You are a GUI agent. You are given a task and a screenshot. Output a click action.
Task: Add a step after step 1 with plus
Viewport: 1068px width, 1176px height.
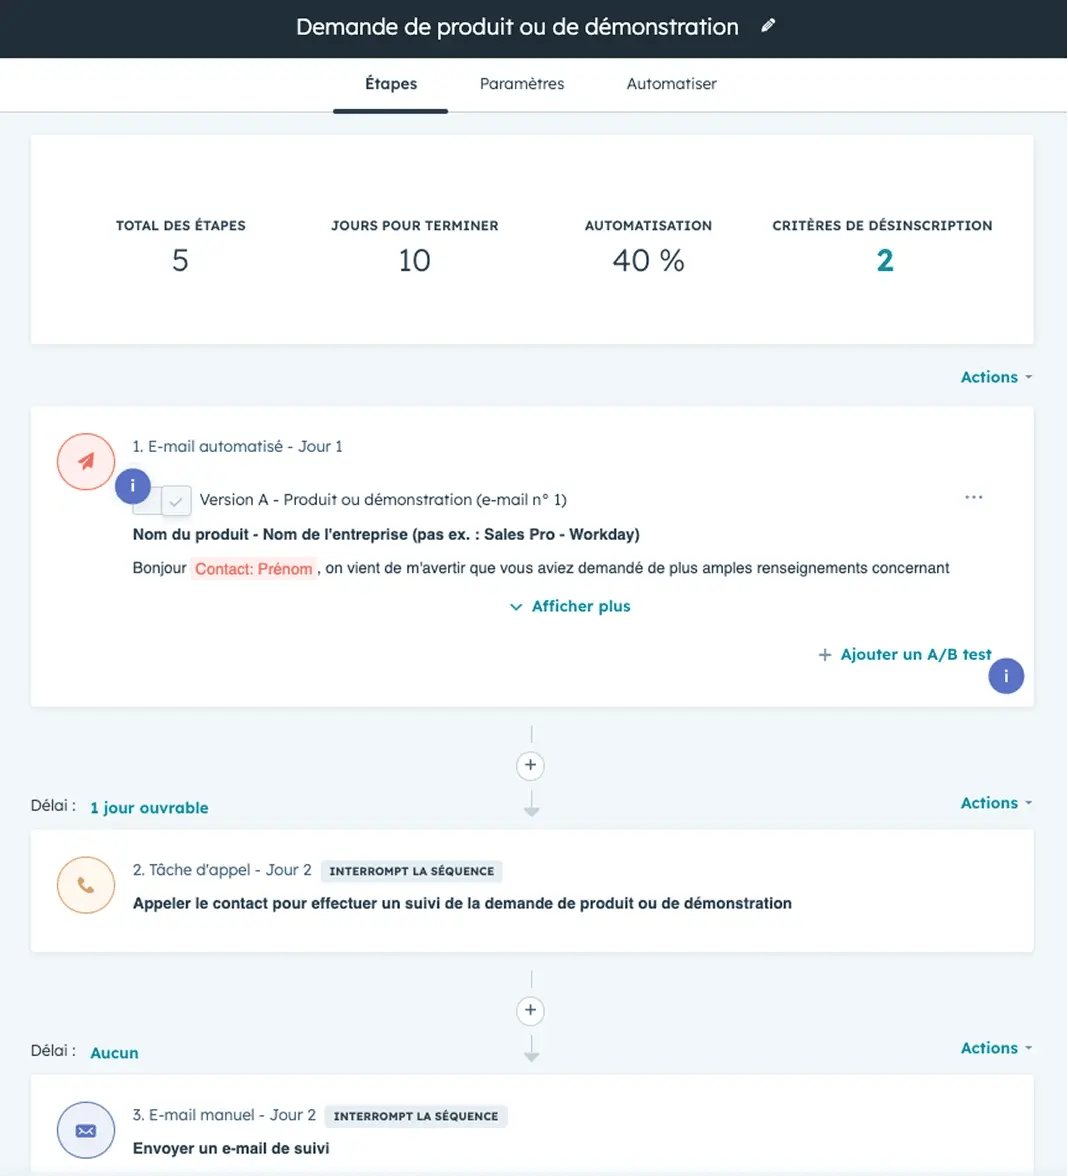tap(530, 765)
